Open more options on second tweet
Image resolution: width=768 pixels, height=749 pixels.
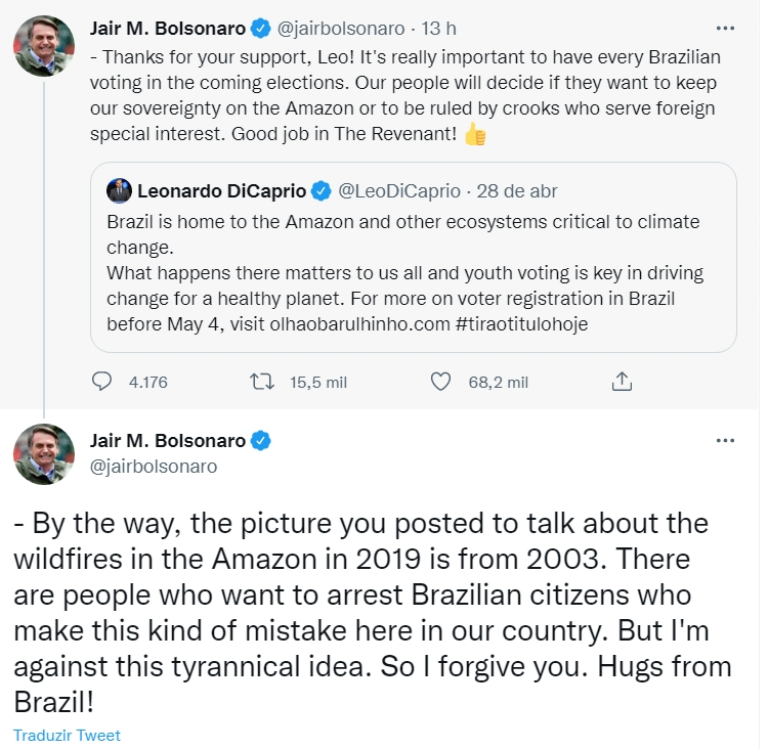726,440
